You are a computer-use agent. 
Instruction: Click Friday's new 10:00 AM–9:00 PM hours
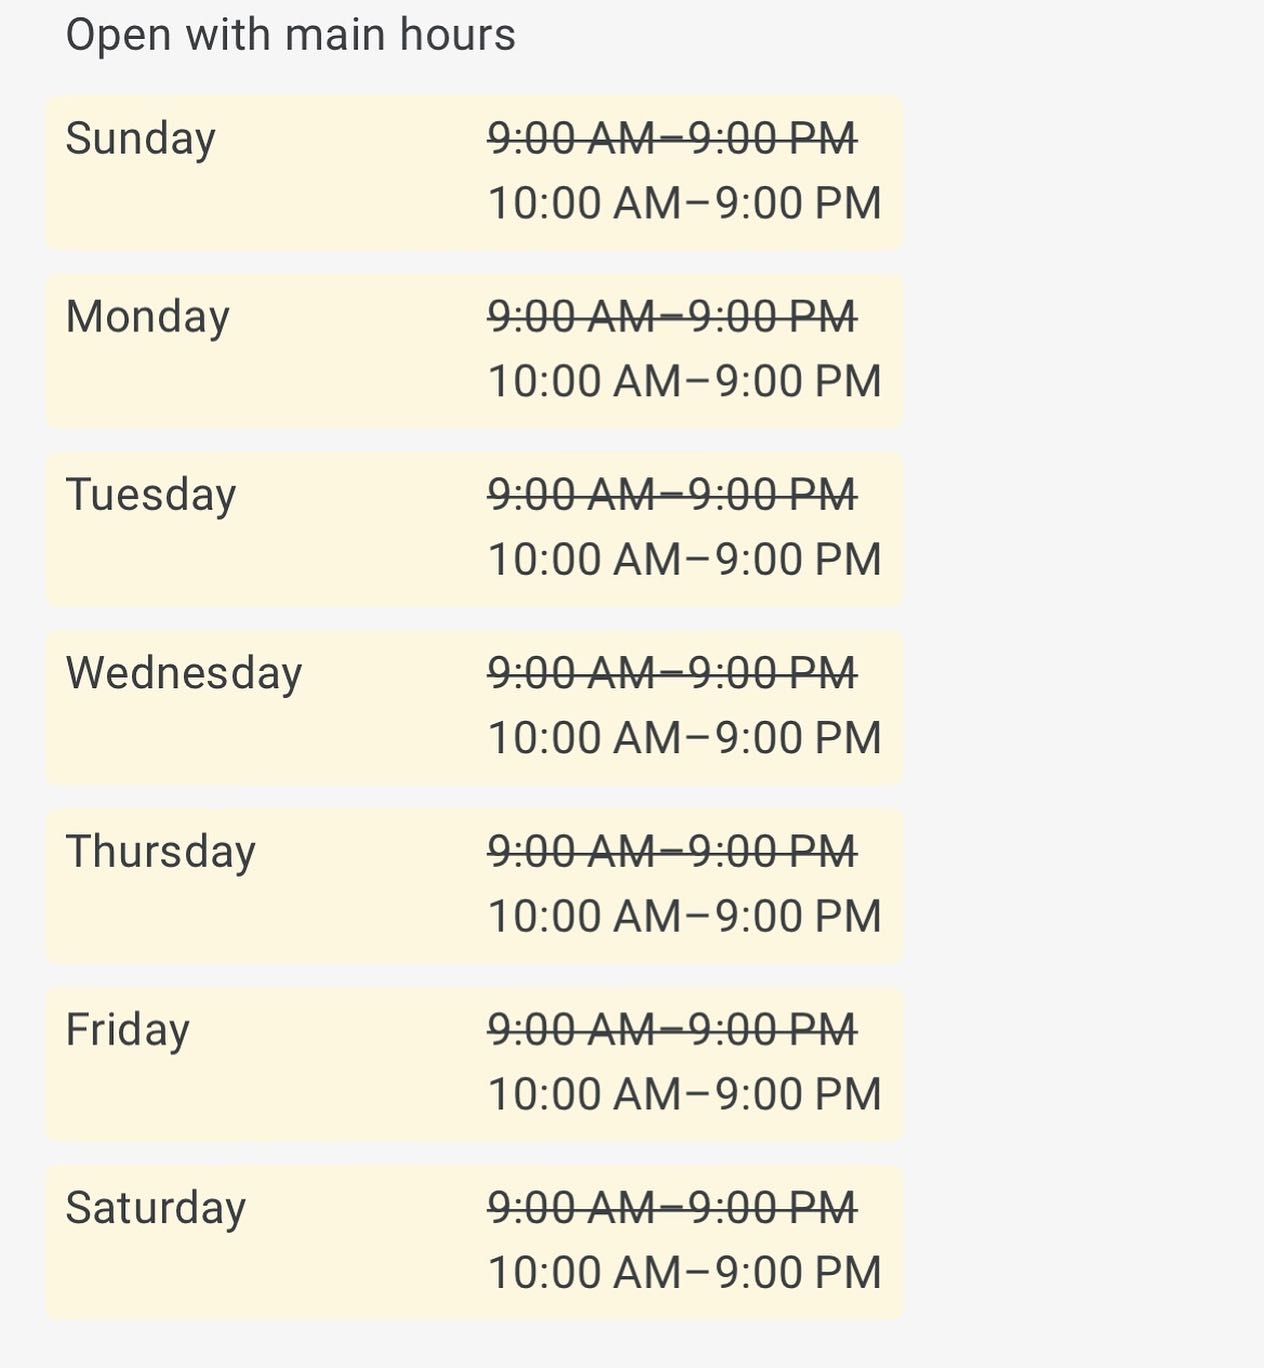685,1094
